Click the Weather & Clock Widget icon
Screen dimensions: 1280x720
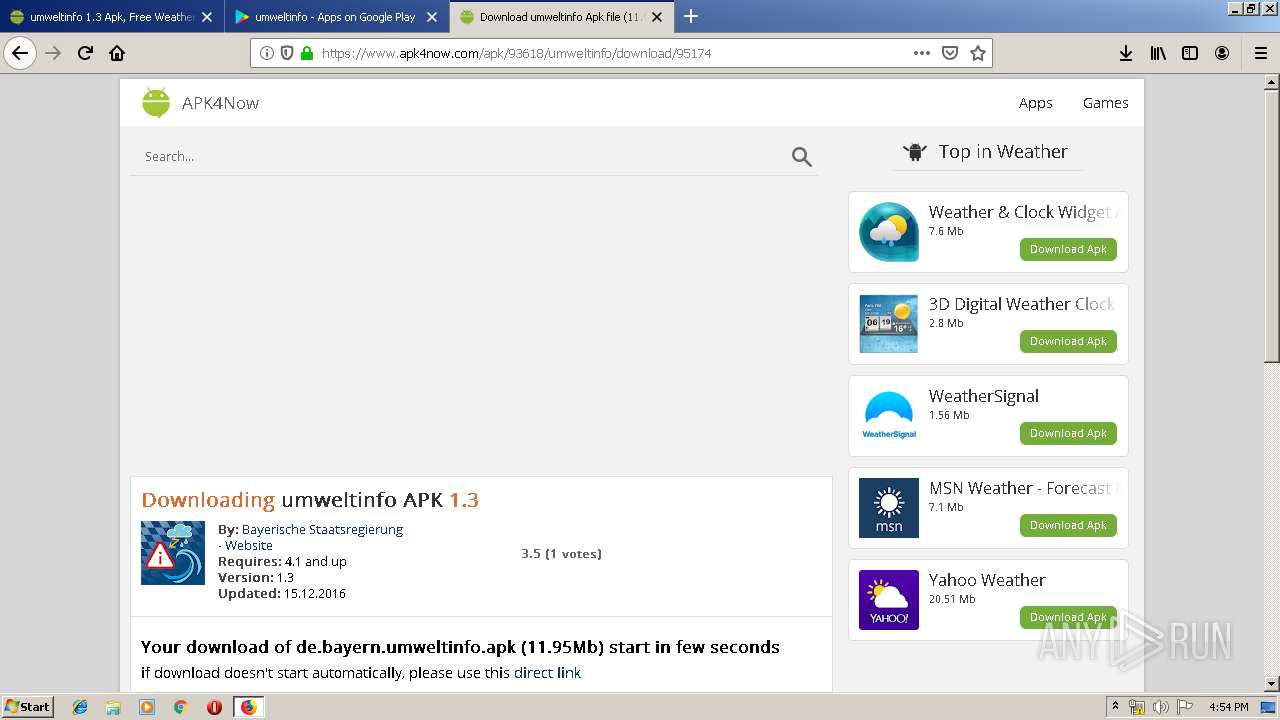pos(889,232)
